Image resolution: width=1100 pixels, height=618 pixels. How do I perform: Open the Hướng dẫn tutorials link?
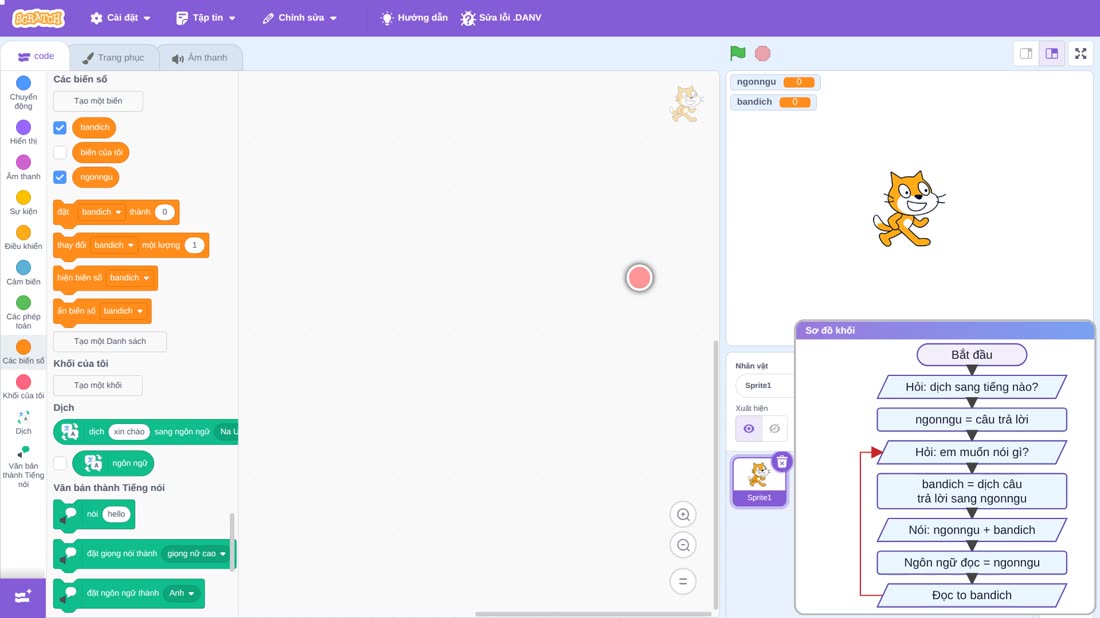tap(414, 18)
